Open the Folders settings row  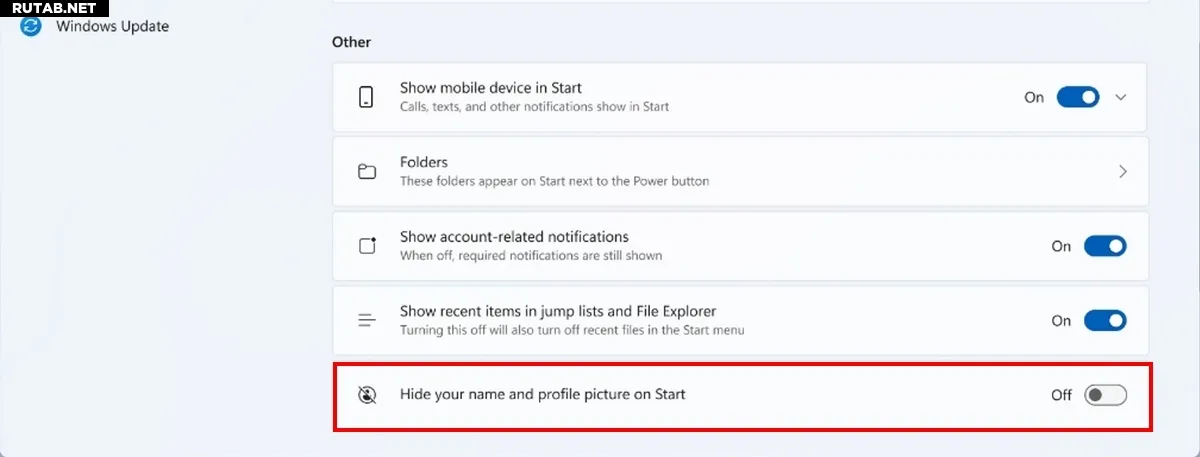pyautogui.click(x=740, y=171)
